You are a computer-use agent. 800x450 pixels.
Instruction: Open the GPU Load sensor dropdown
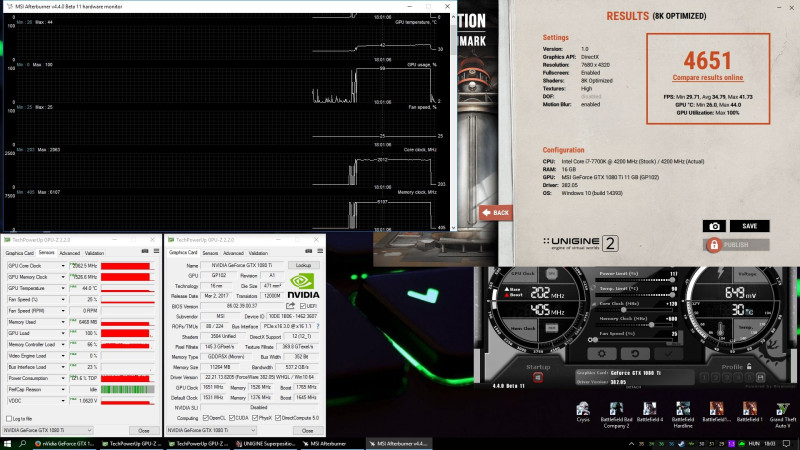click(x=63, y=333)
